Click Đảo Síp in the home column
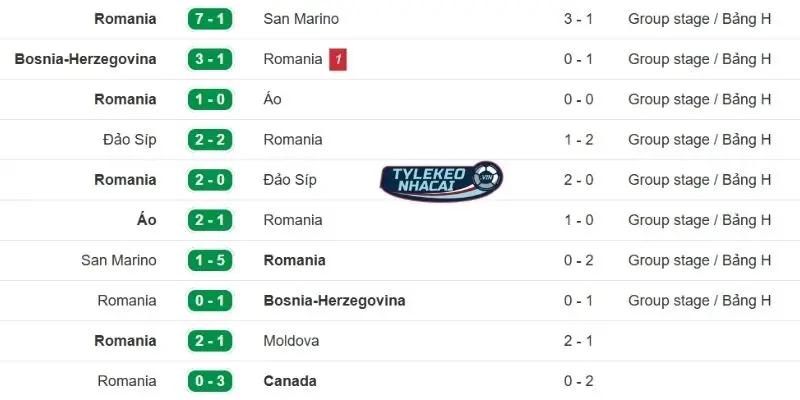The width and height of the screenshot is (800, 400). pos(129,140)
